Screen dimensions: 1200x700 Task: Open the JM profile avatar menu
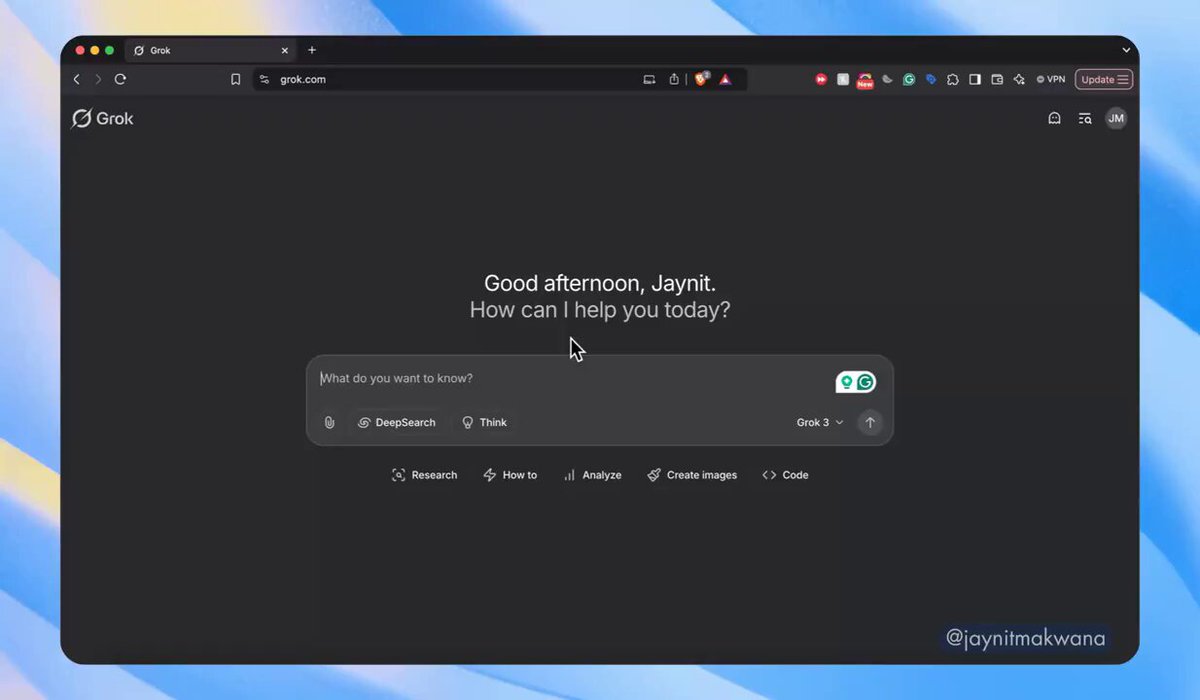pyautogui.click(x=1116, y=118)
